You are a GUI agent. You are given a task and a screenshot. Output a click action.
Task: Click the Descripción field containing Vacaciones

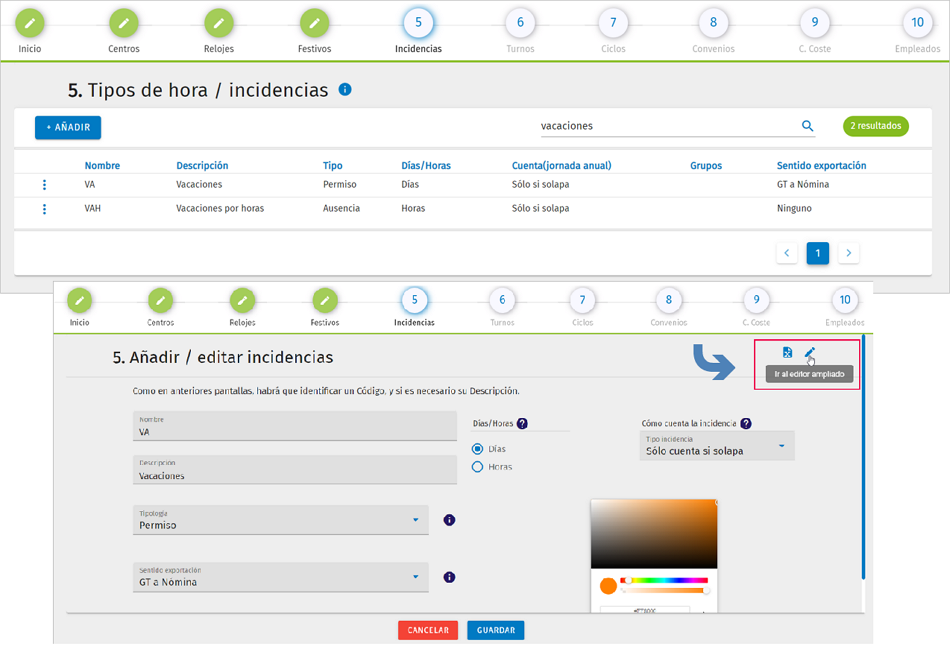[294, 470]
